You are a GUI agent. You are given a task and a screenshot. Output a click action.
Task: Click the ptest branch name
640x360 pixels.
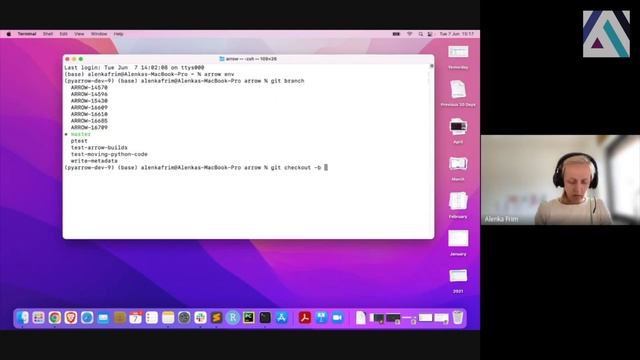pyautogui.click(x=79, y=141)
